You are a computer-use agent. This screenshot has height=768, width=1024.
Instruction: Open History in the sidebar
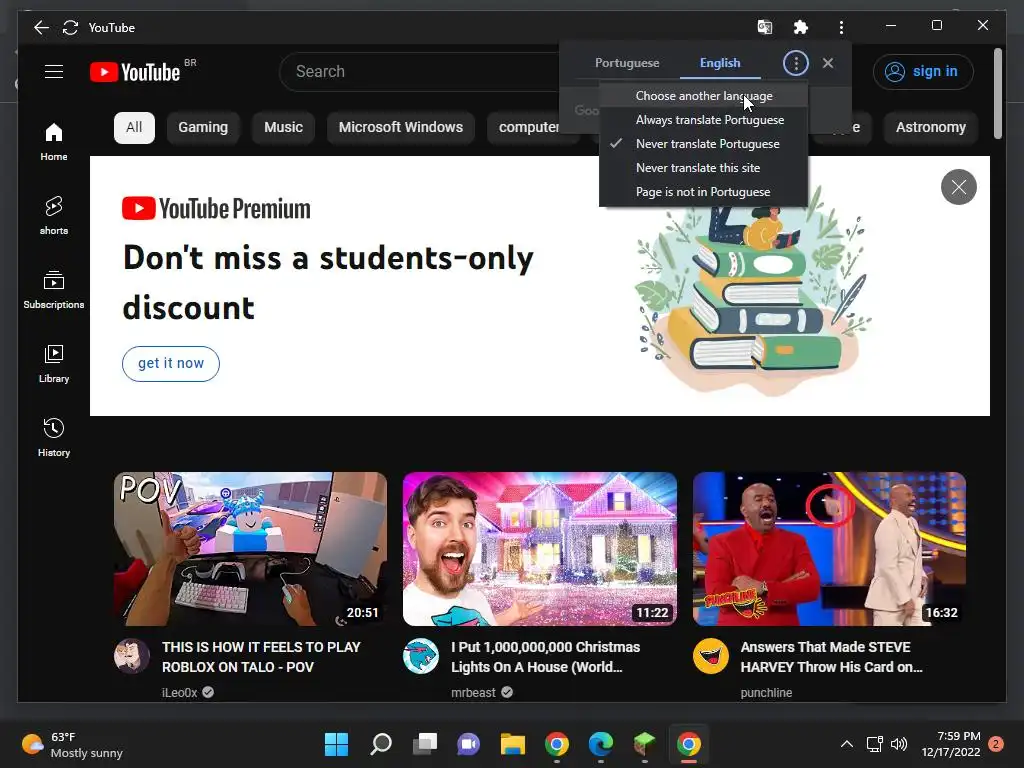(x=54, y=437)
